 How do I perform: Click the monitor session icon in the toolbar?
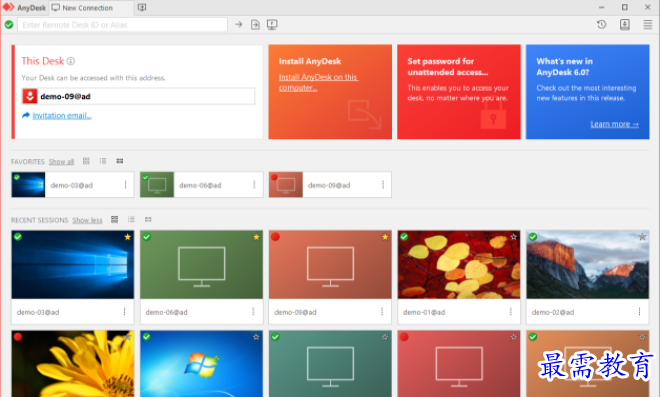point(272,24)
